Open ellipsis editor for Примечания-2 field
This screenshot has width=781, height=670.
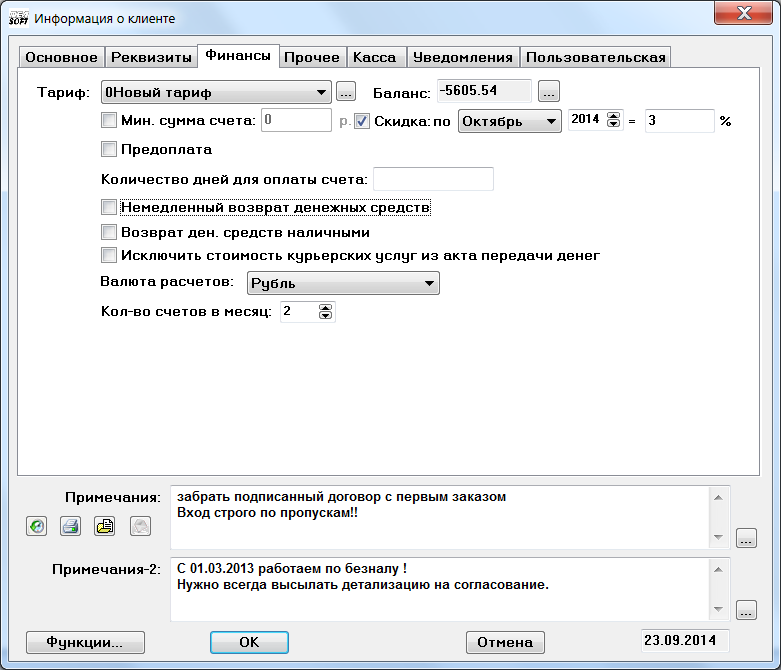point(746,610)
